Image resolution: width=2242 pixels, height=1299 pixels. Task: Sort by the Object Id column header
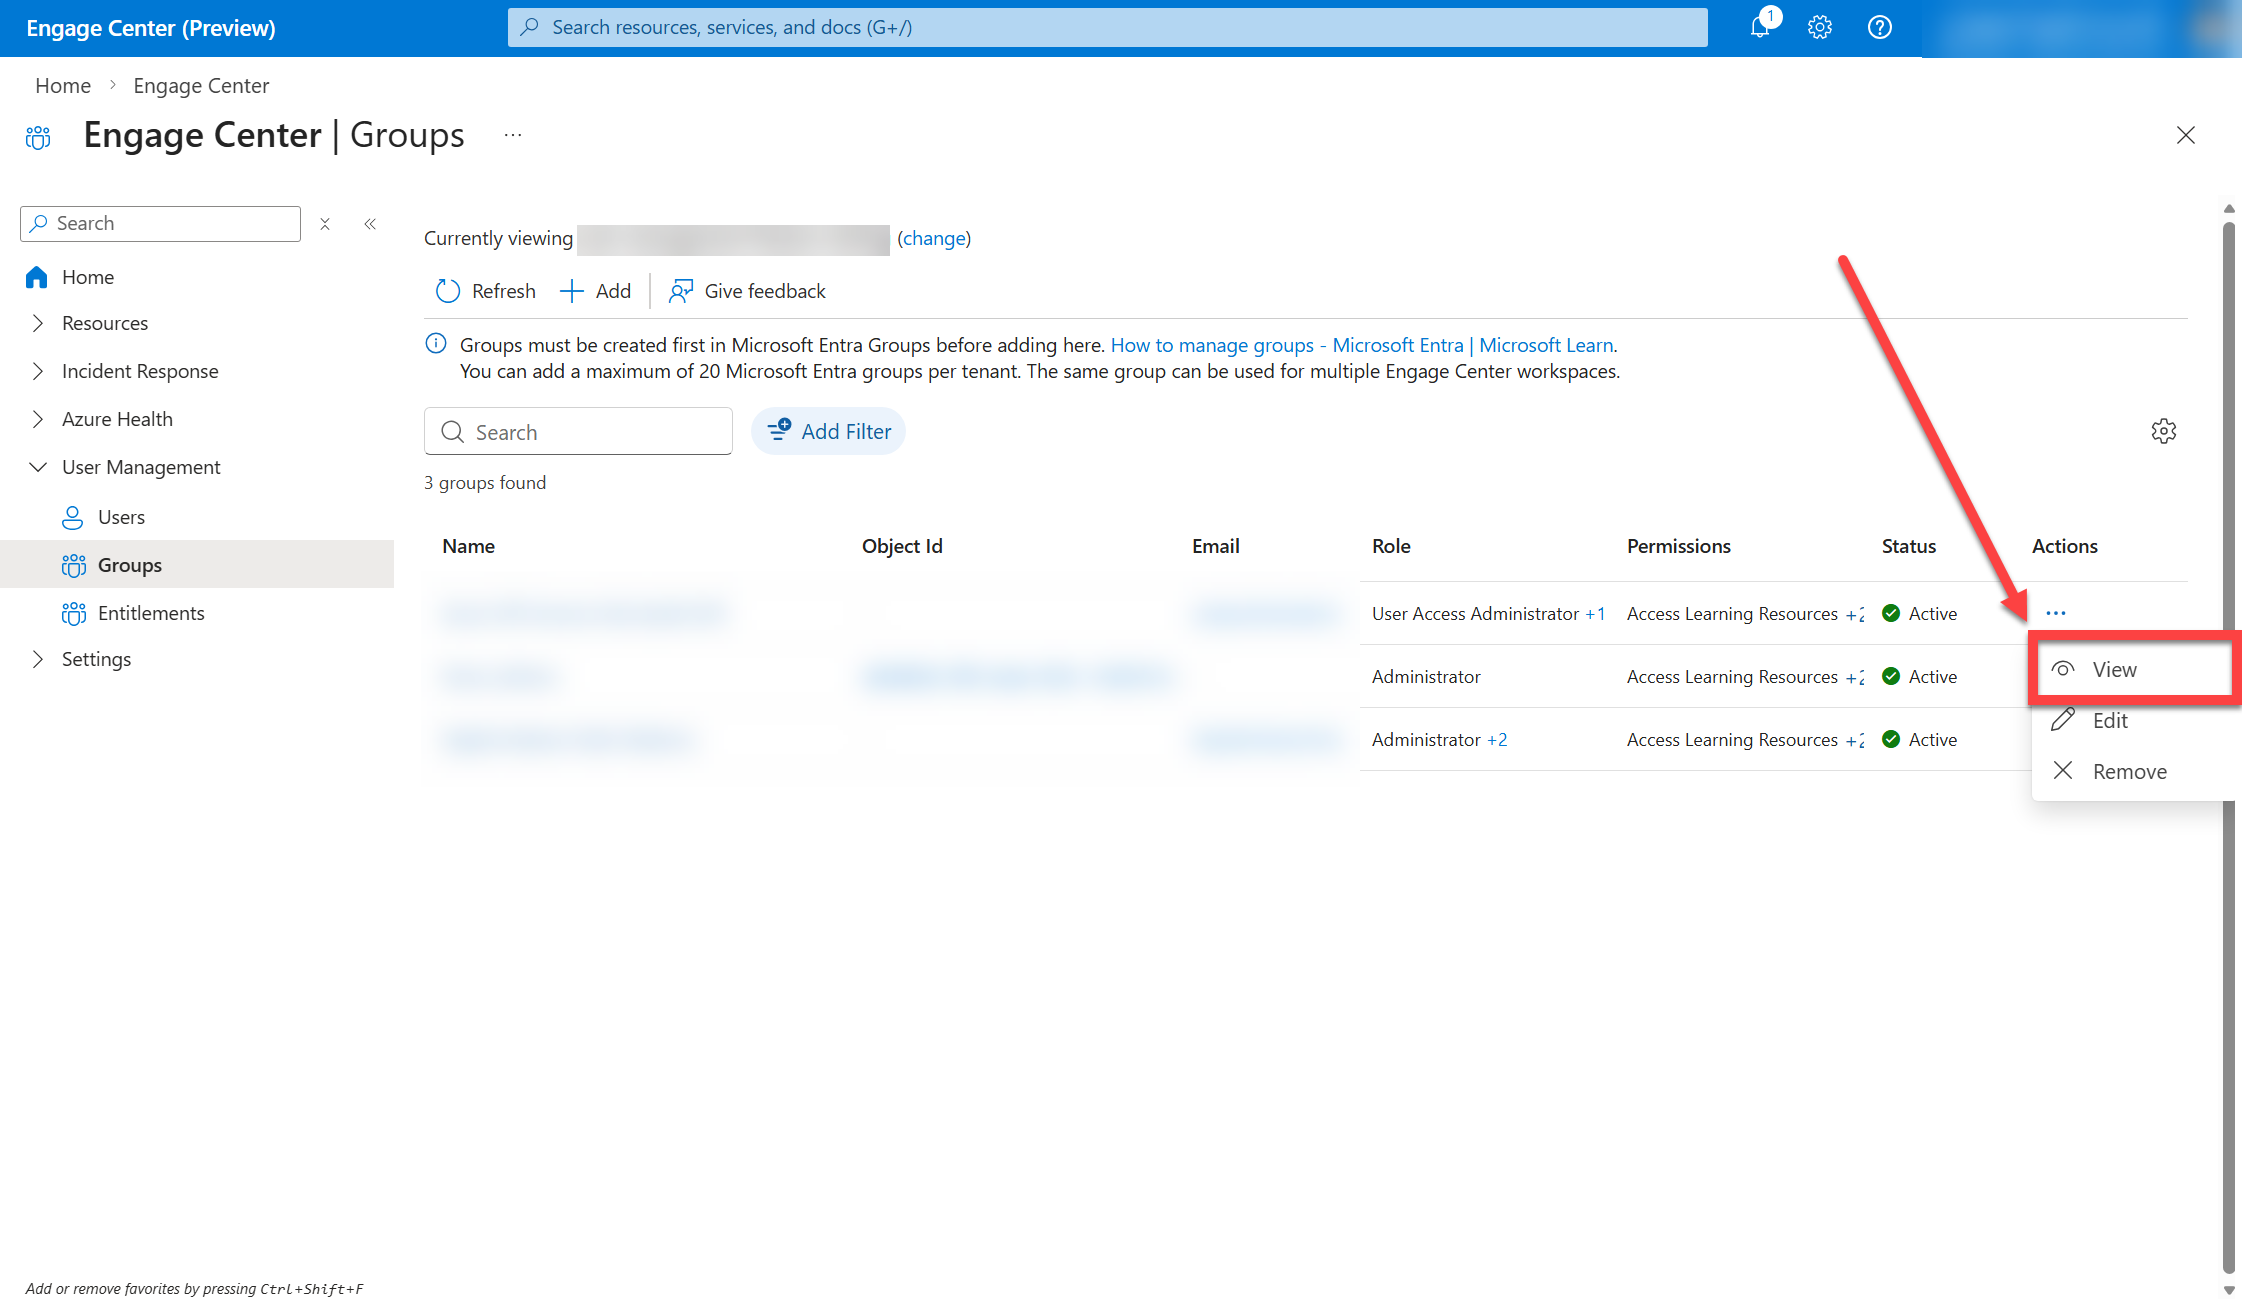[x=902, y=546]
